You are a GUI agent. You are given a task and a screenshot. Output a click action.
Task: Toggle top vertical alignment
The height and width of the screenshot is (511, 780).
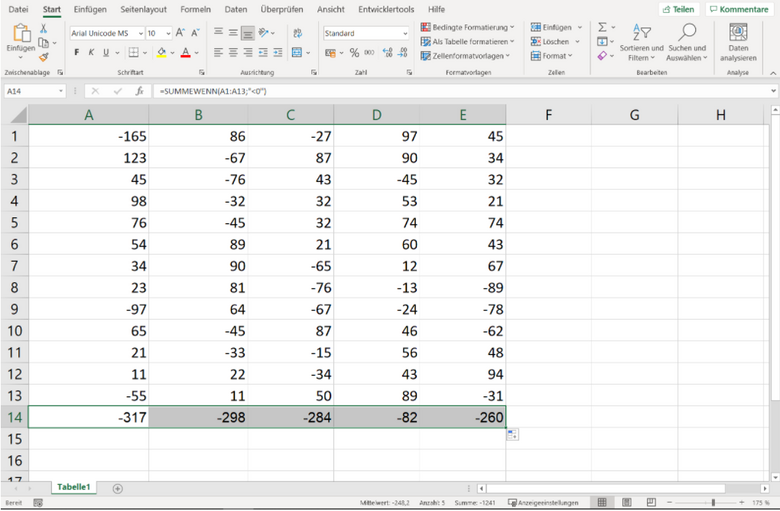[x=218, y=32]
